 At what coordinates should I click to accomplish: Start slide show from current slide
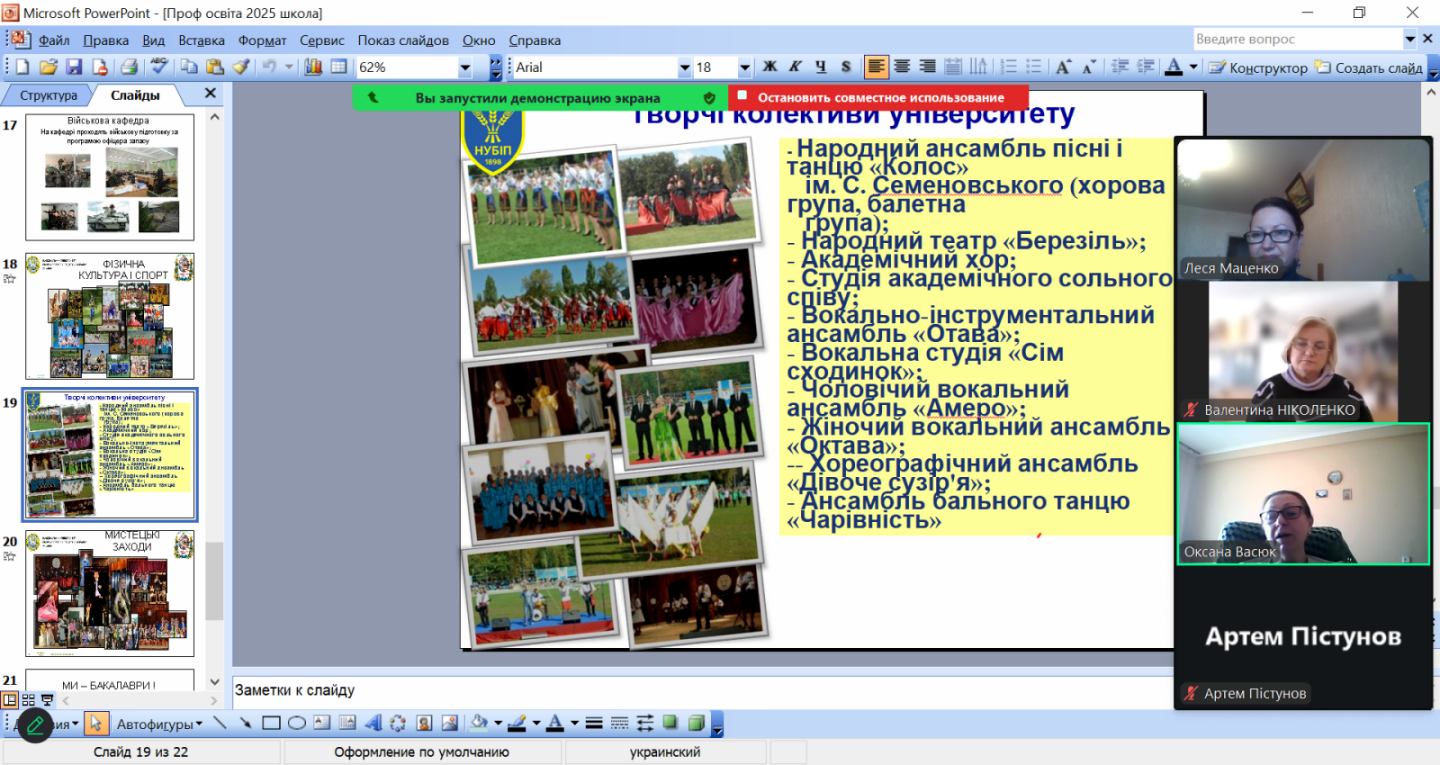(47, 700)
